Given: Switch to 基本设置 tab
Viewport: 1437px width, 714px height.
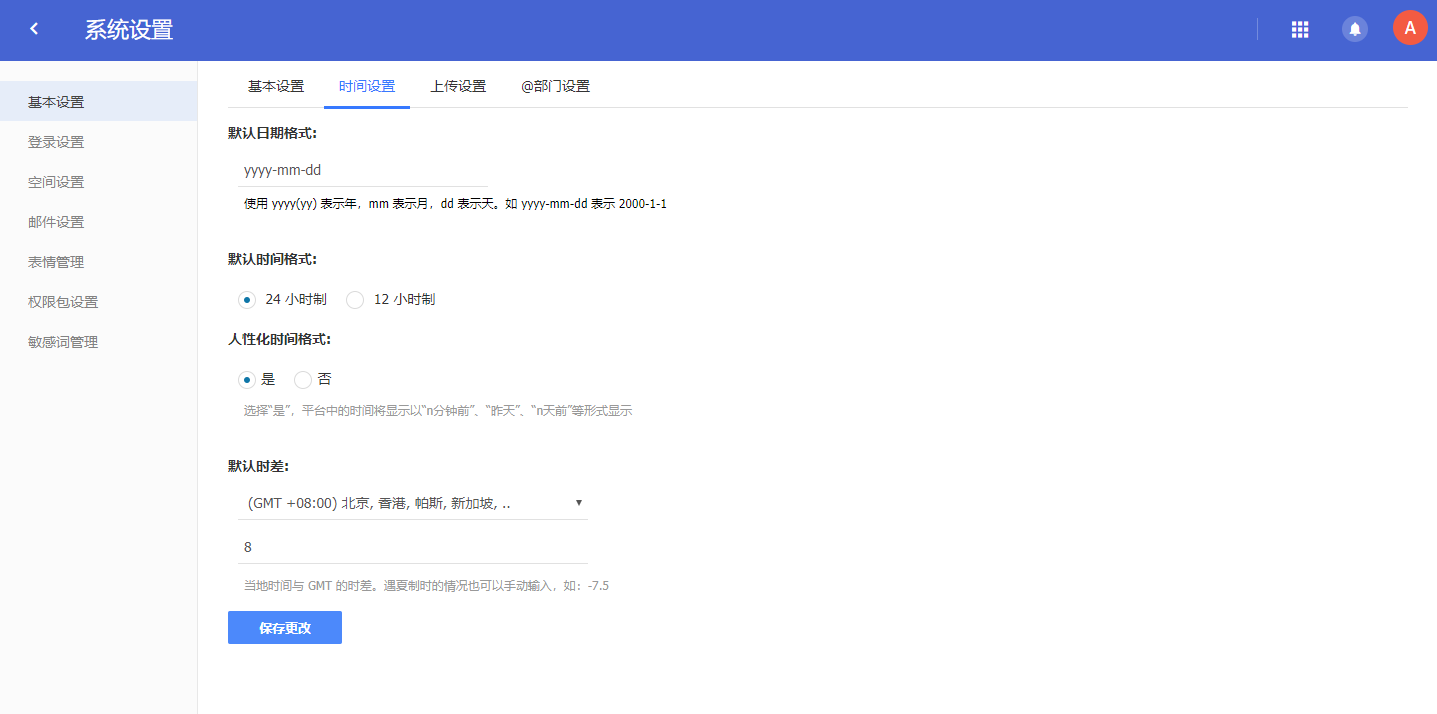Looking at the screenshot, I should pos(276,86).
